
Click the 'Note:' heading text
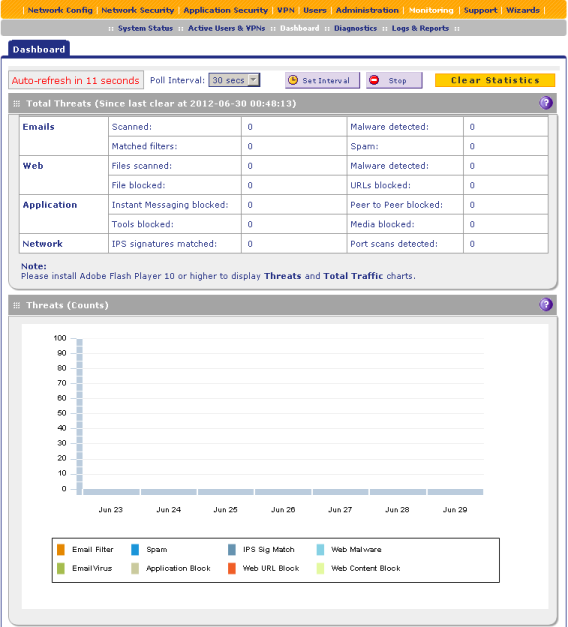pyautogui.click(x=34, y=266)
